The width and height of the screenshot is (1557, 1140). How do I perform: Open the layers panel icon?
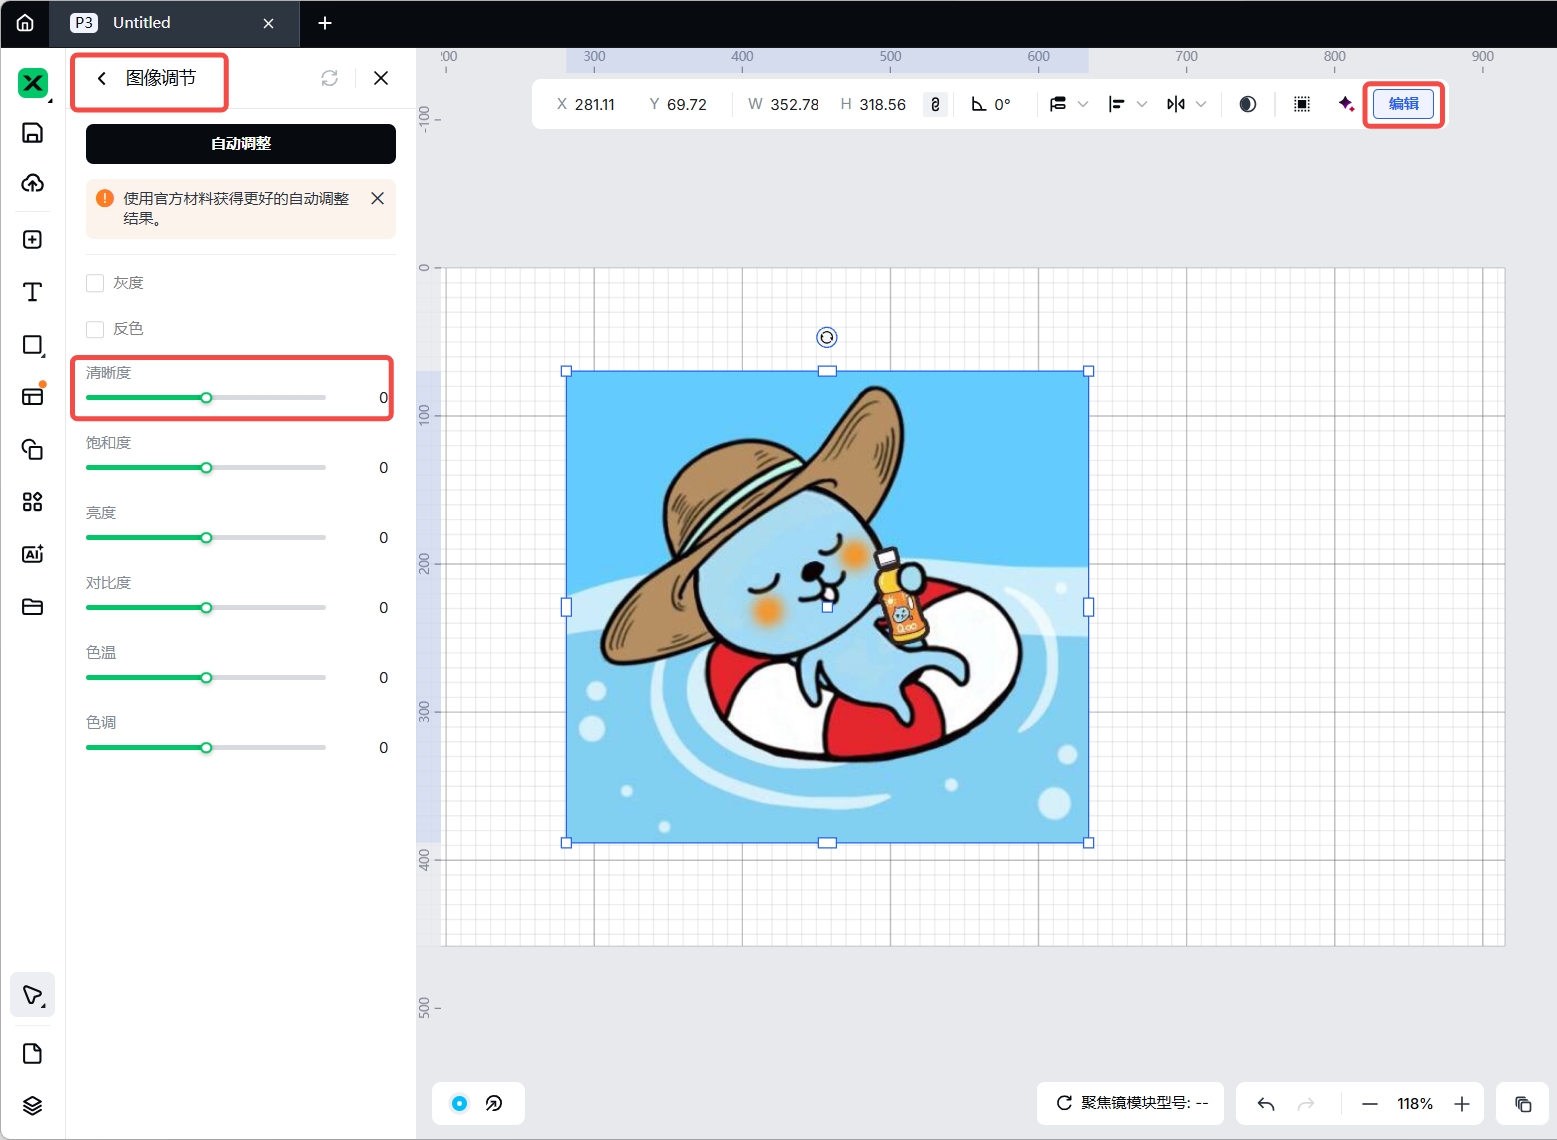click(32, 1105)
